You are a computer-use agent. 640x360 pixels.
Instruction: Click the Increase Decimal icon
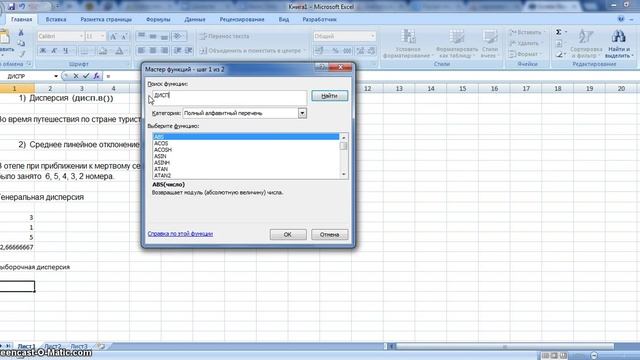coord(360,51)
